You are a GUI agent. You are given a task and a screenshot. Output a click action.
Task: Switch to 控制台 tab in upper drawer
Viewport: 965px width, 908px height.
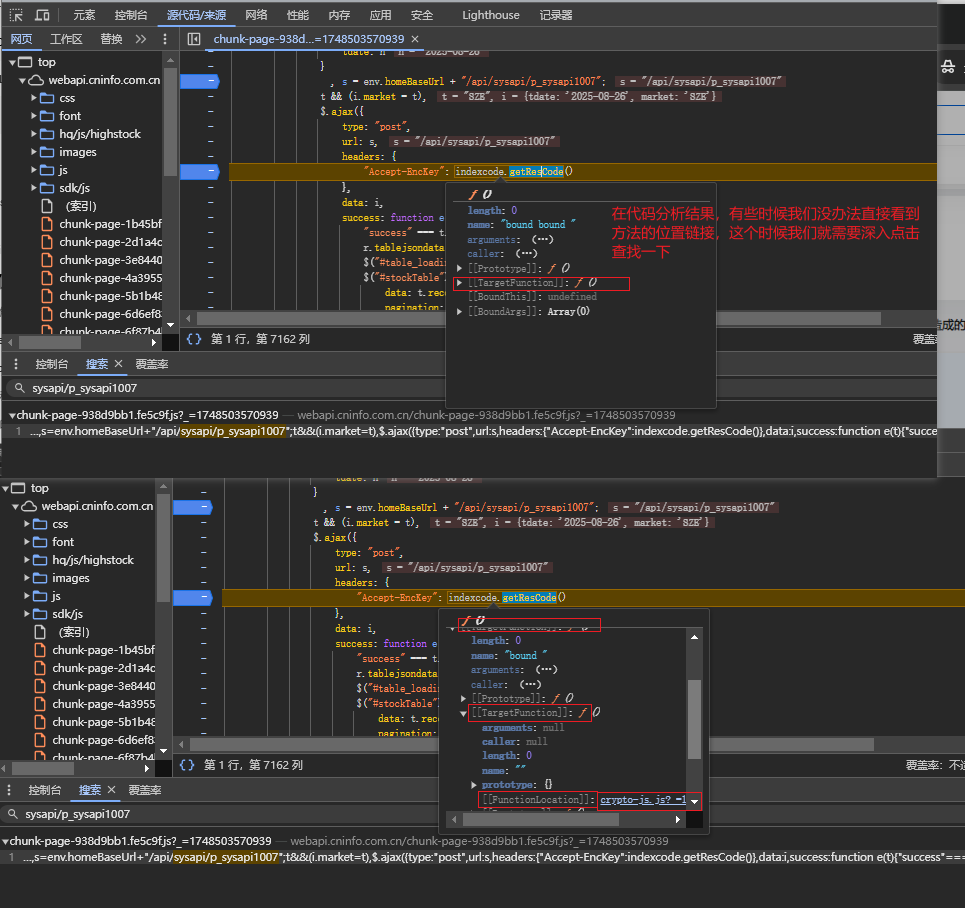pyautogui.click(x=52, y=364)
